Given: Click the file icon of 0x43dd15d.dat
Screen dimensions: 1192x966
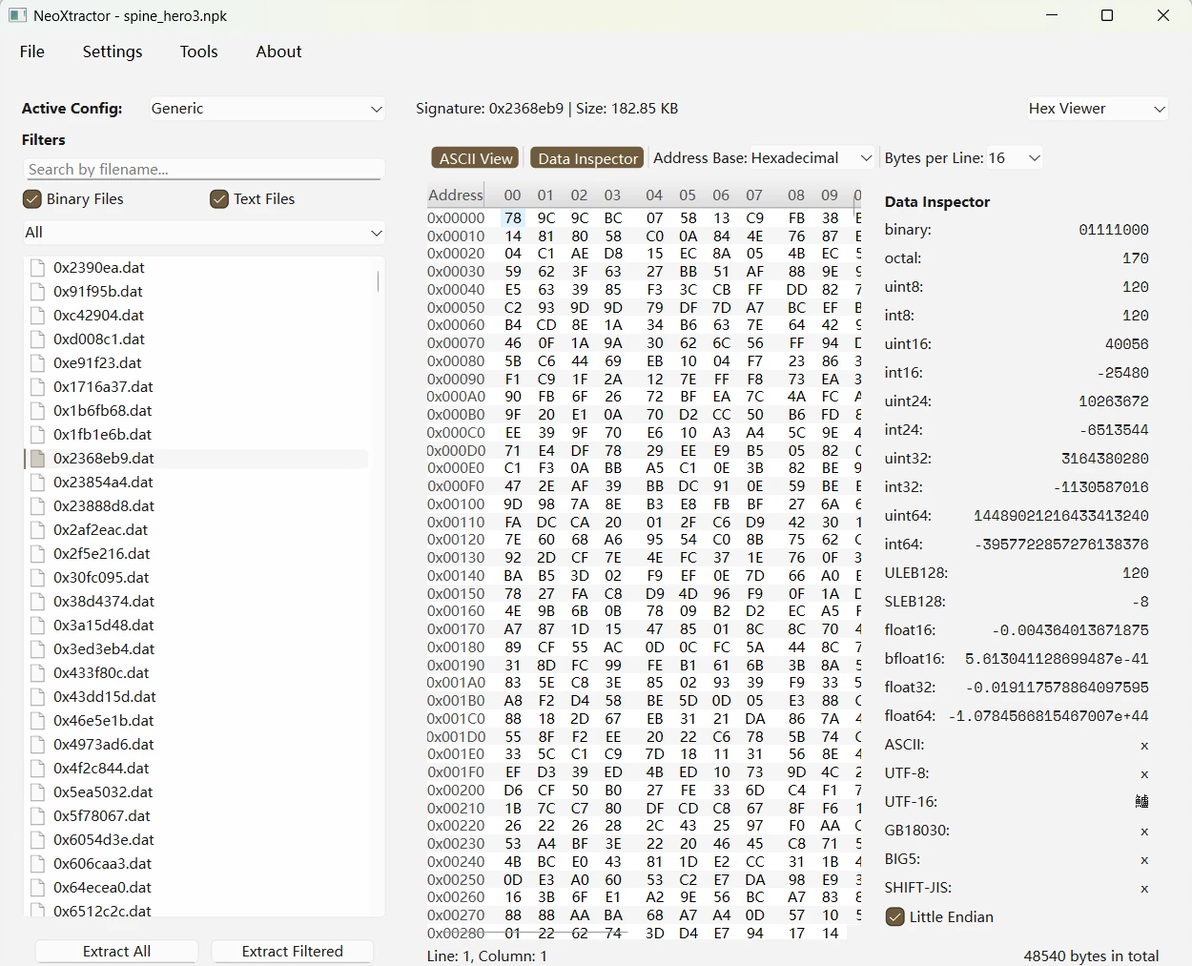Looking at the screenshot, I should point(37,696).
